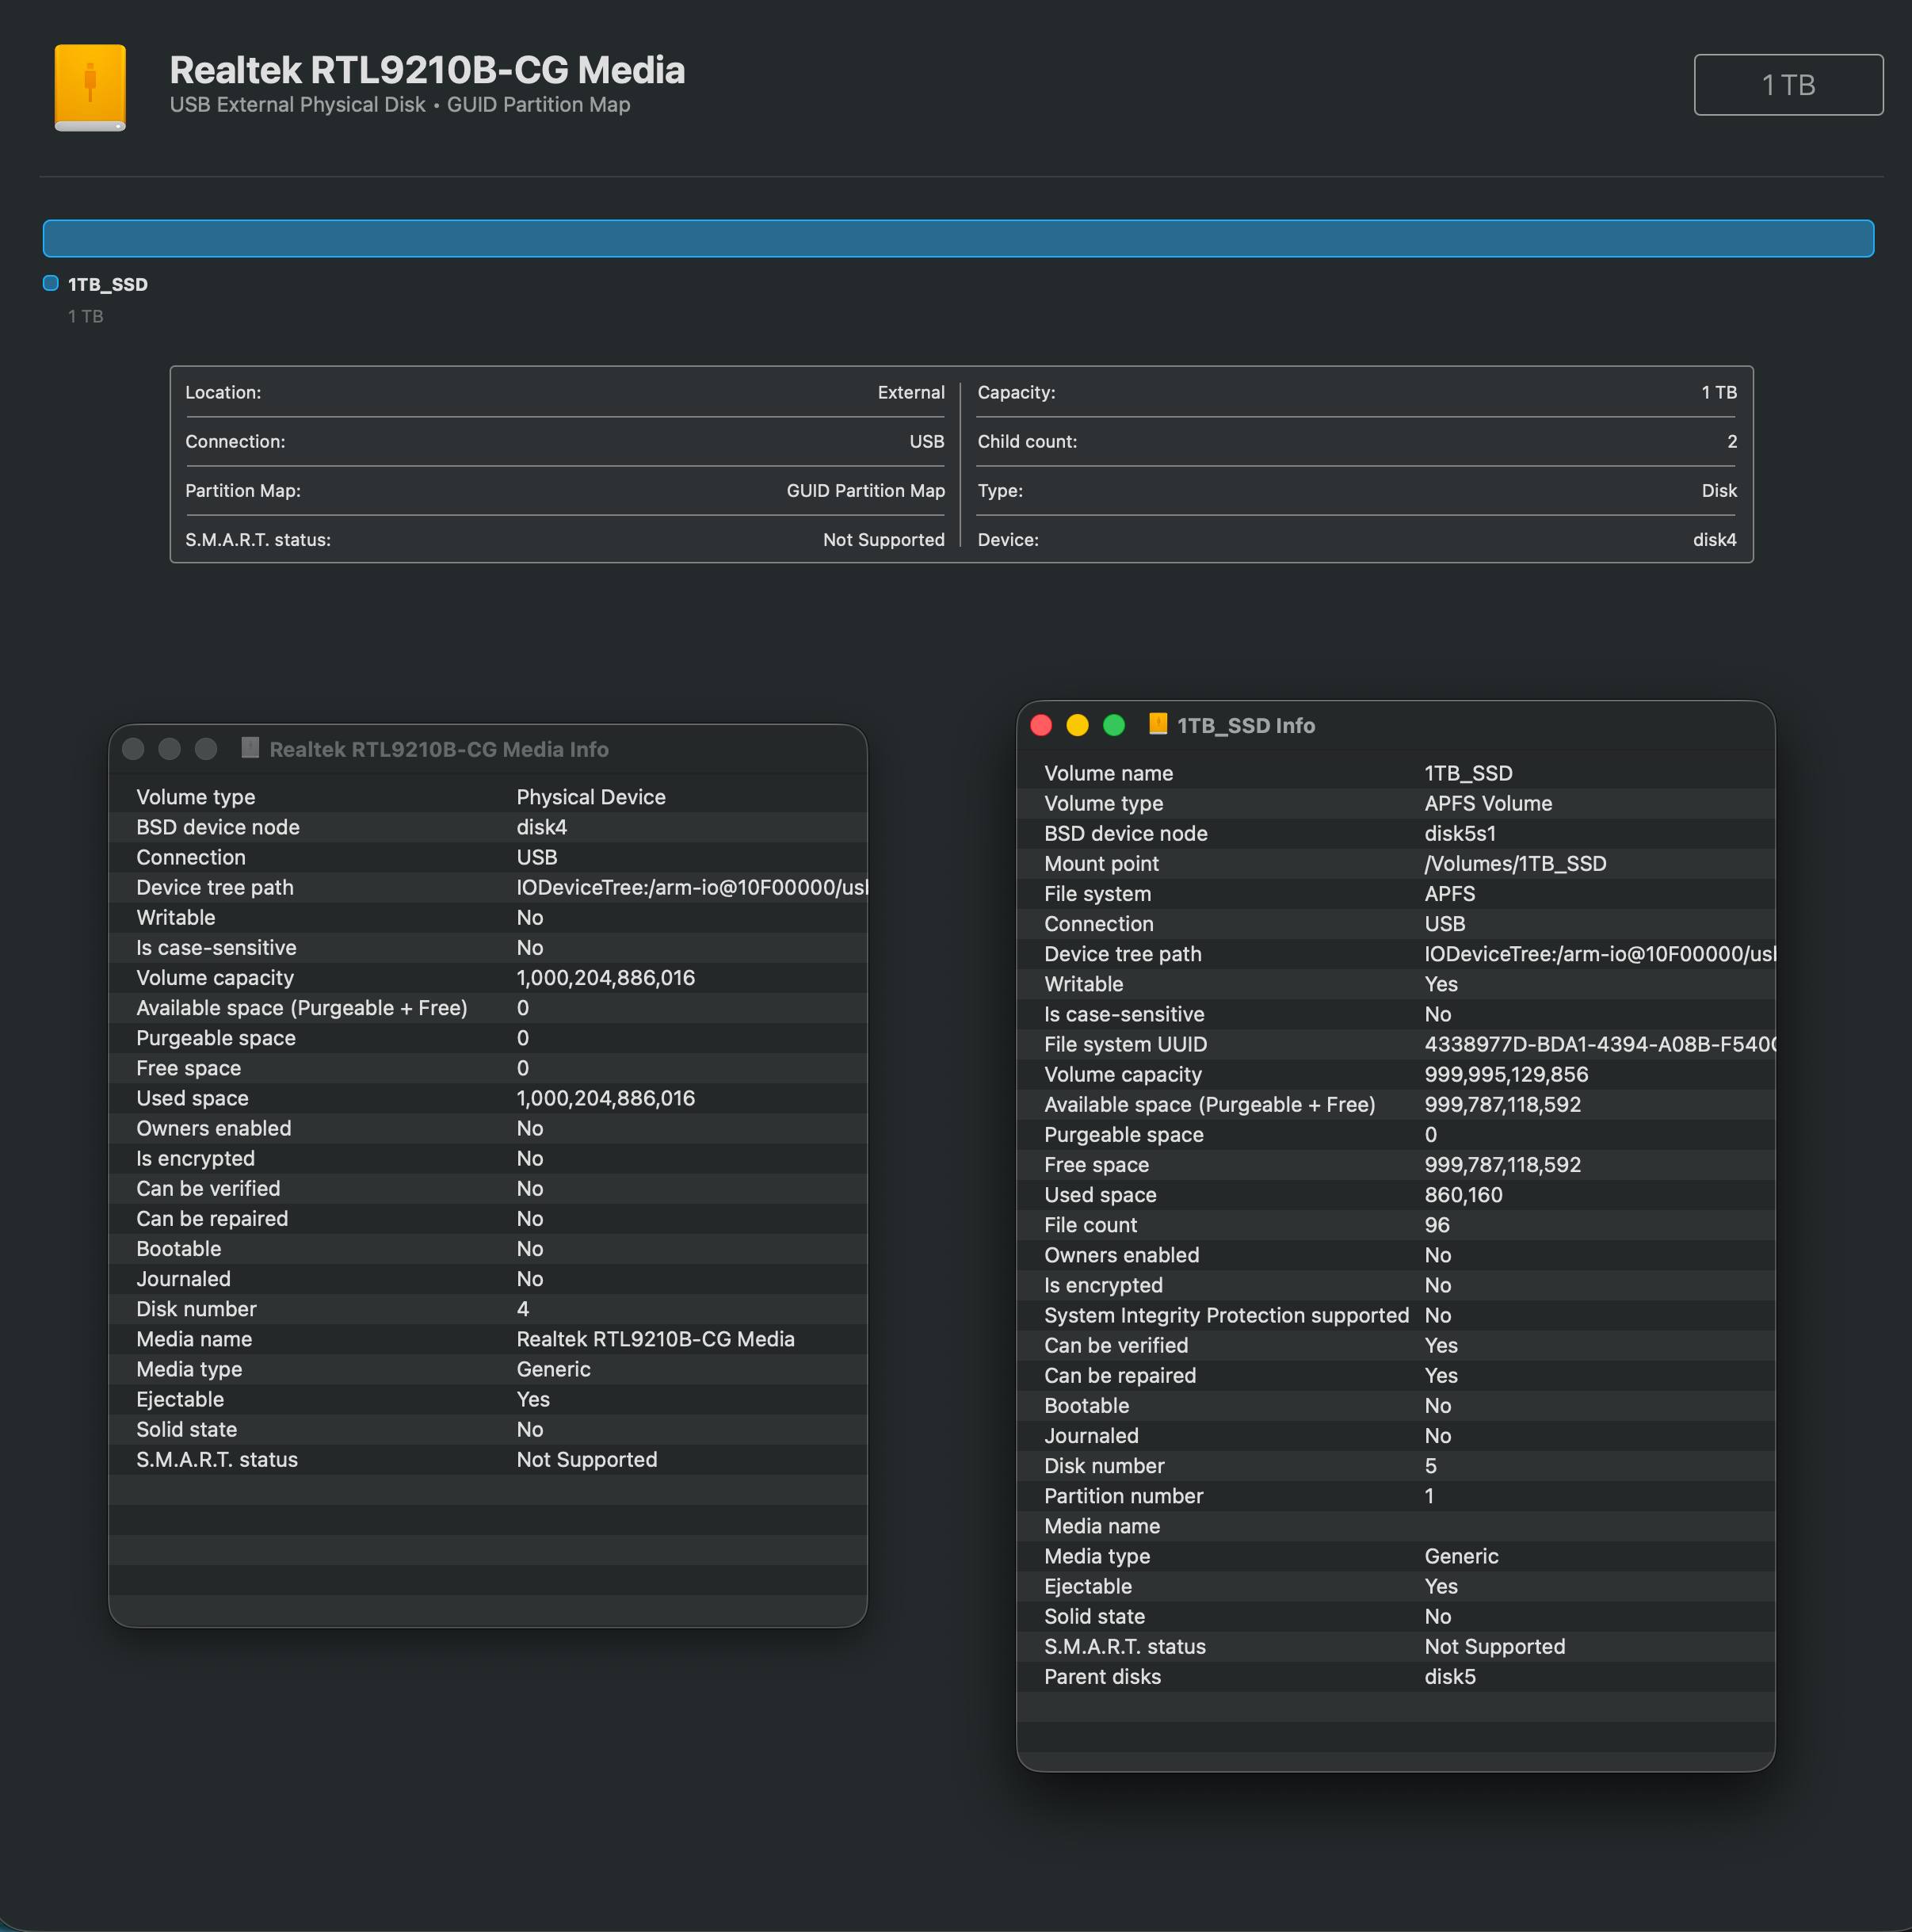Click the "/Volumes/1TB_SSD" mount point
Viewport: 1912px width, 1932px height.
pyautogui.click(x=1515, y=863)
